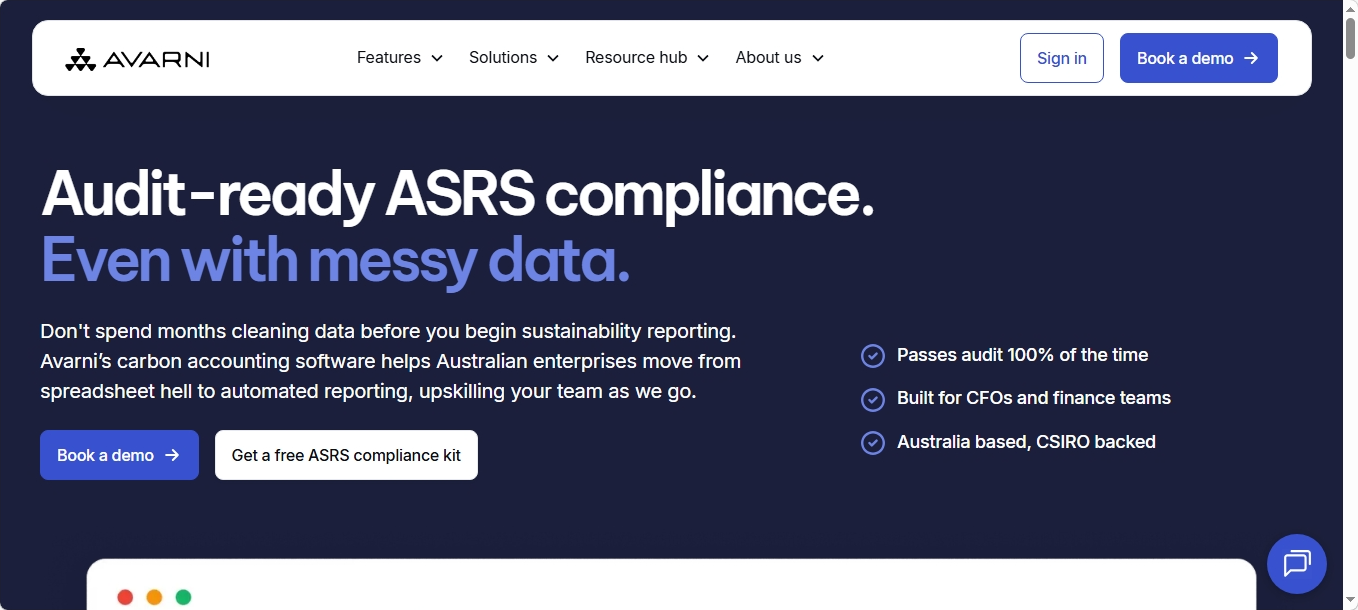Expand the Solutions chevron
Viewport: 1358px width, 610px height.
[553, 58]
